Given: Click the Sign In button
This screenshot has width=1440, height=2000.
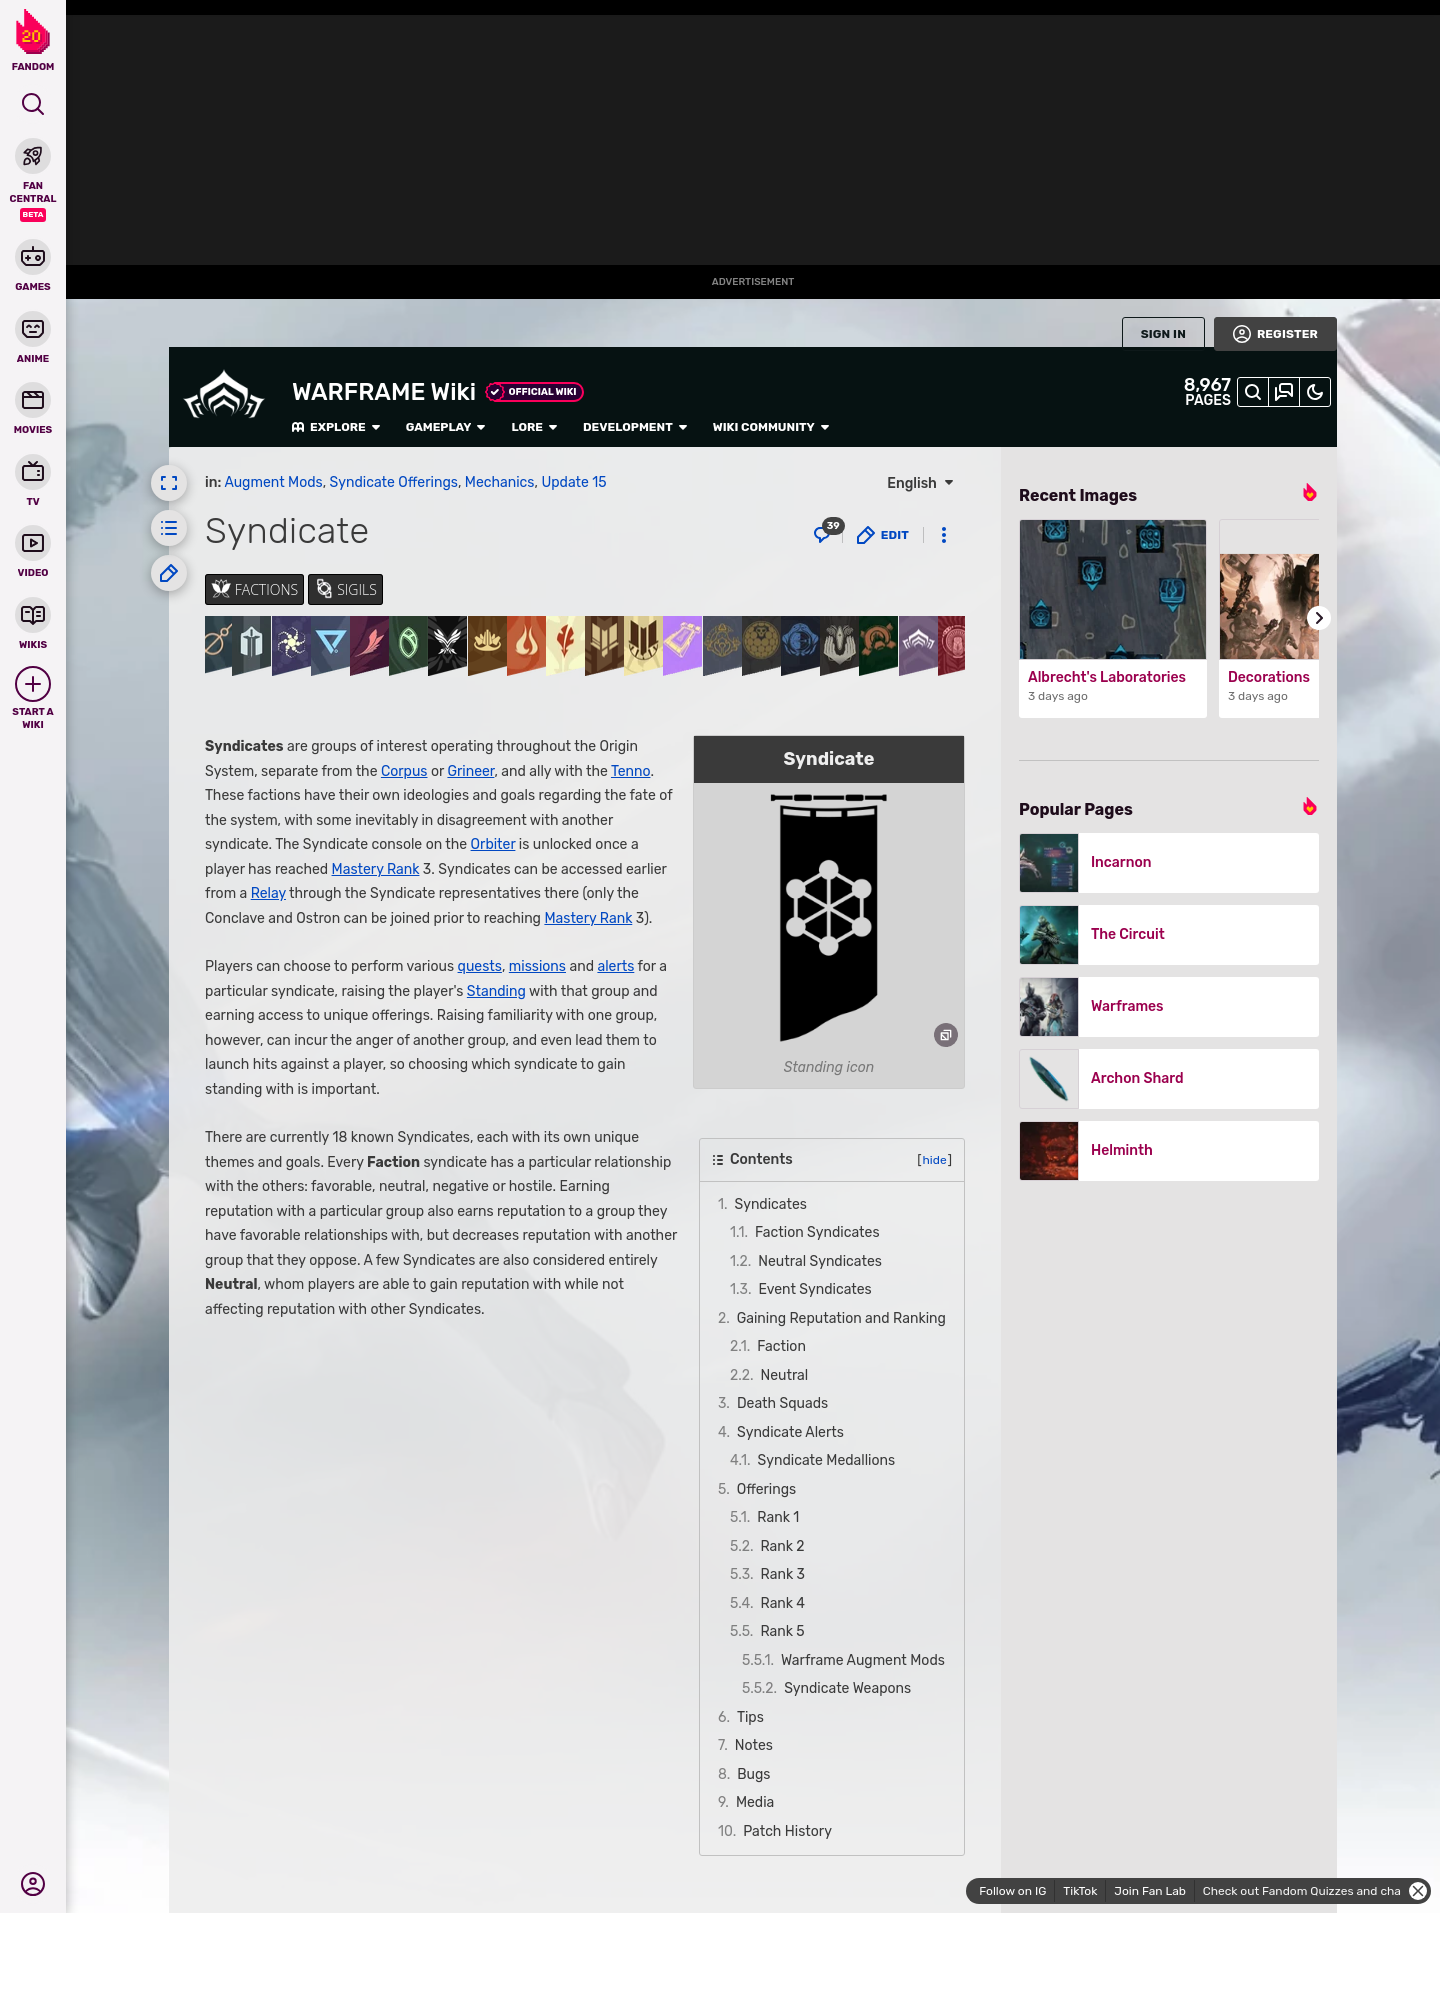Looking at the screenshot, I should 1163,334.
